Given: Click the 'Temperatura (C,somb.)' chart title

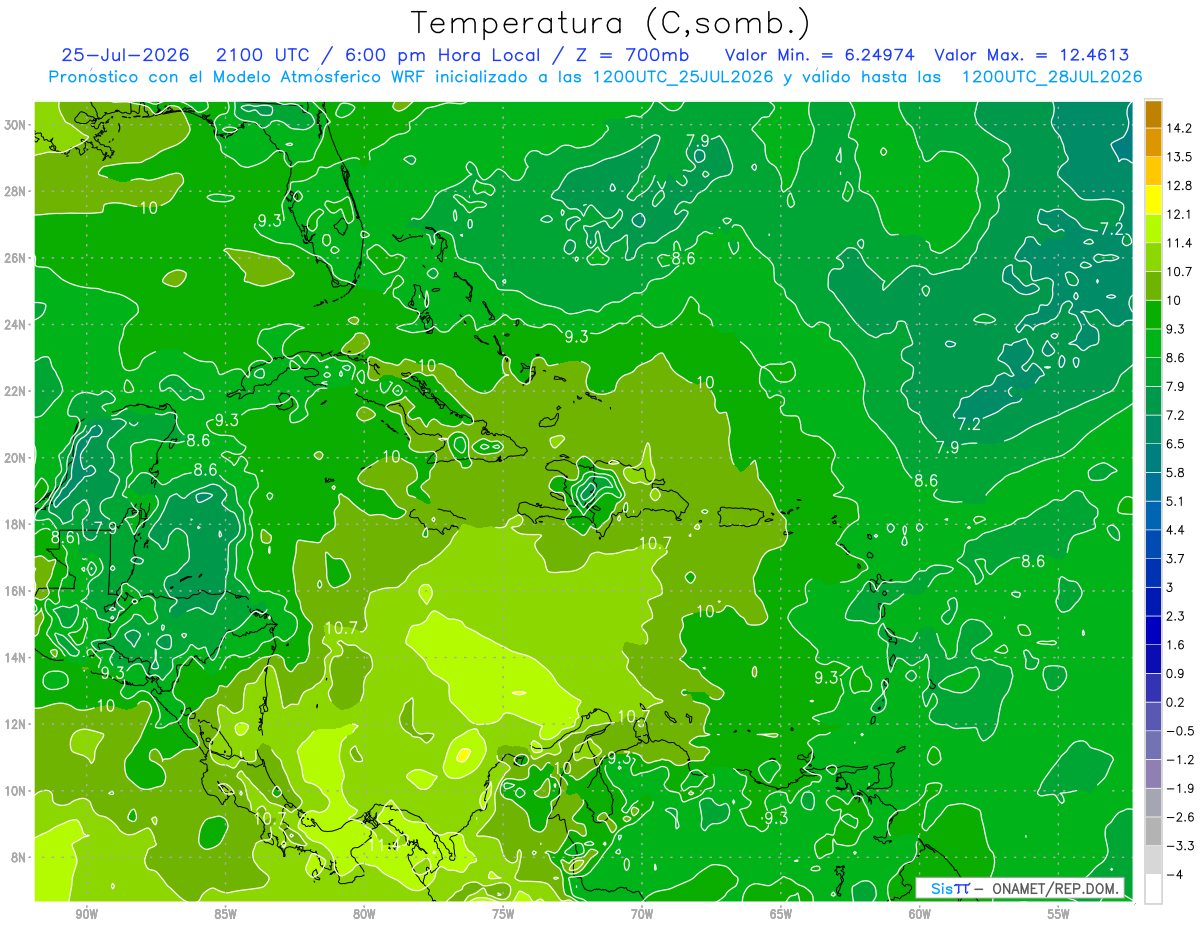Looking at the screenshot, I should (611, 22).
